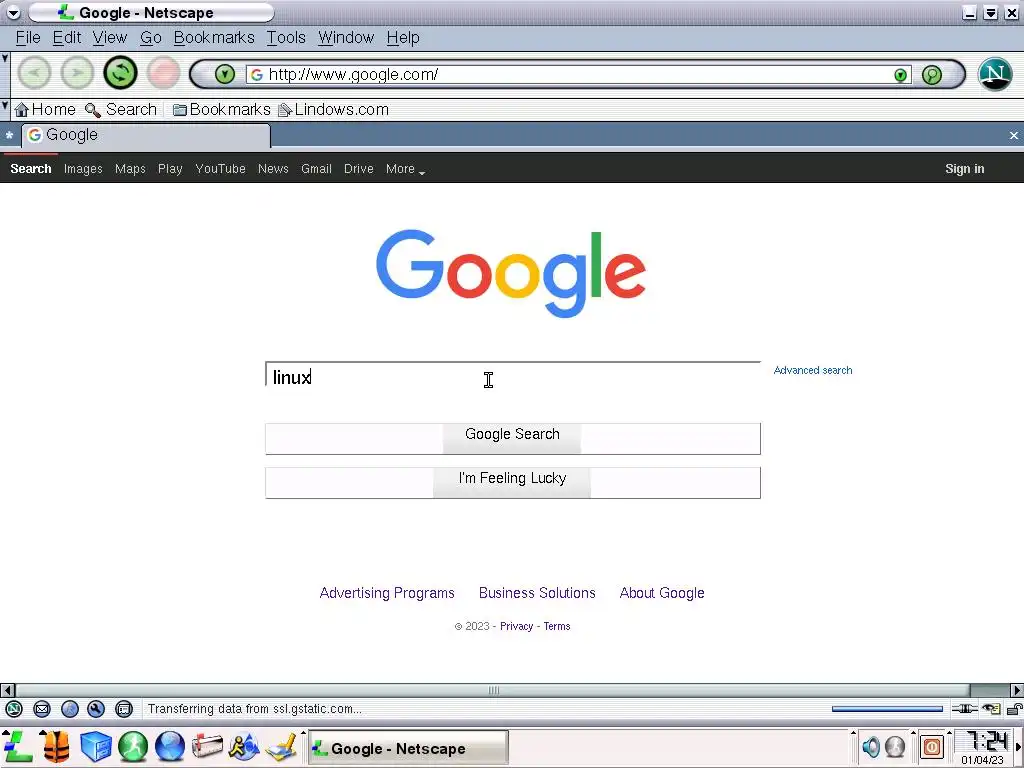Launch Instant Messenger from the status bar icon
This screenshot has width=1024, height=768.
click(x=70, y=709)
